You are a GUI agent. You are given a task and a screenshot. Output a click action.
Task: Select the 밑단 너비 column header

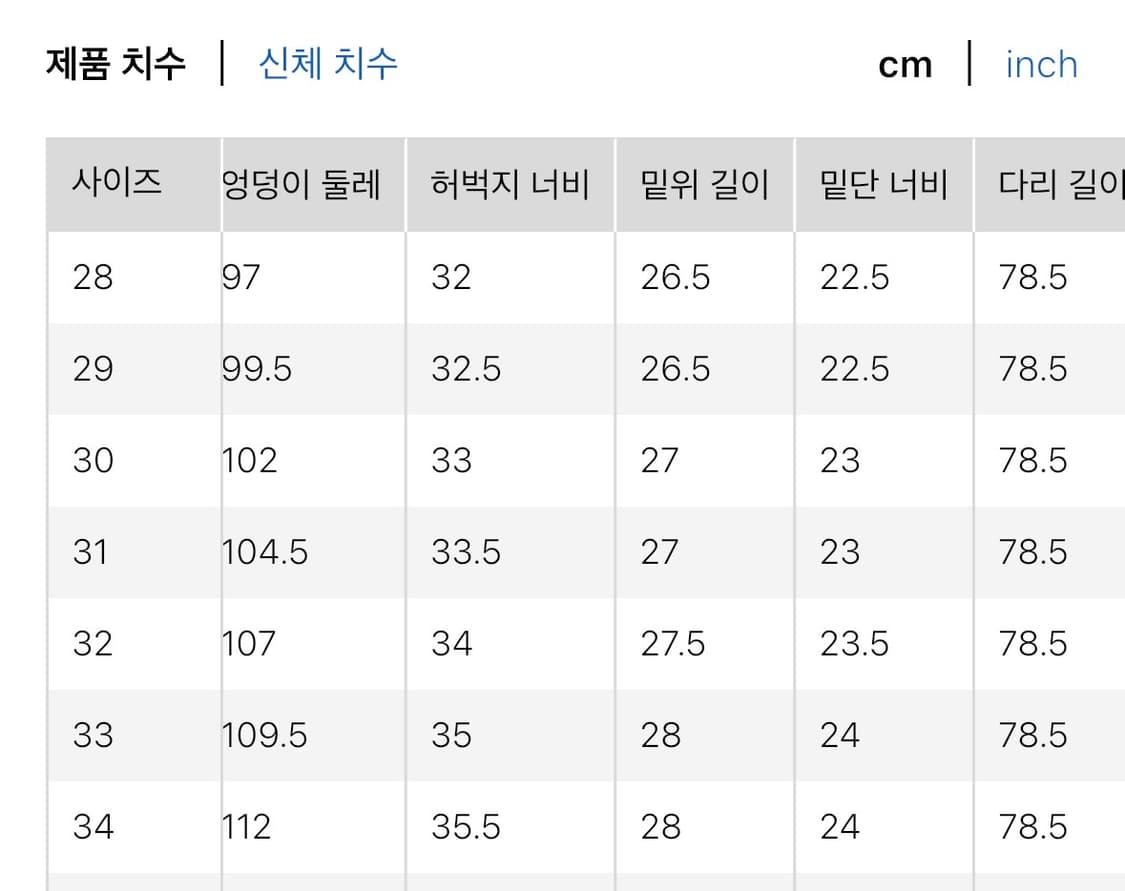(884, 185)
